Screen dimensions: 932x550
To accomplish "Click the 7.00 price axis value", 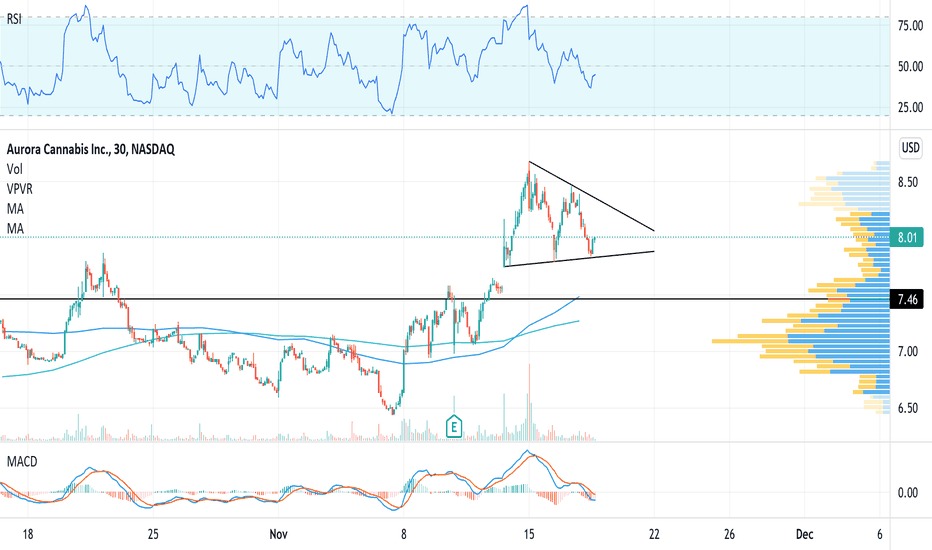I will pos(907,351).
